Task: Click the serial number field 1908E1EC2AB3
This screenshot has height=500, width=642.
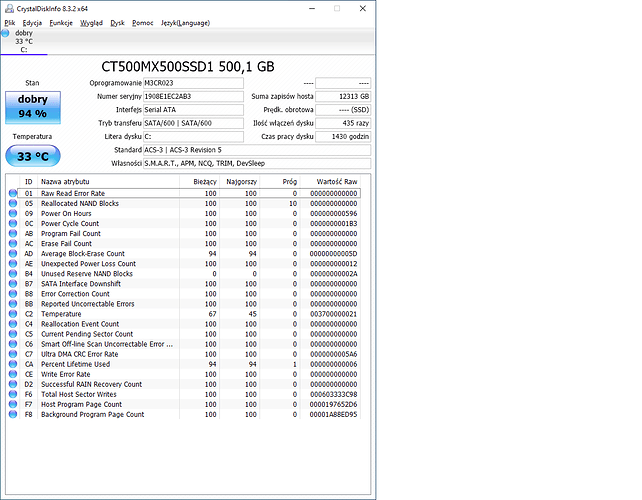Action: (x=193, y=97)
